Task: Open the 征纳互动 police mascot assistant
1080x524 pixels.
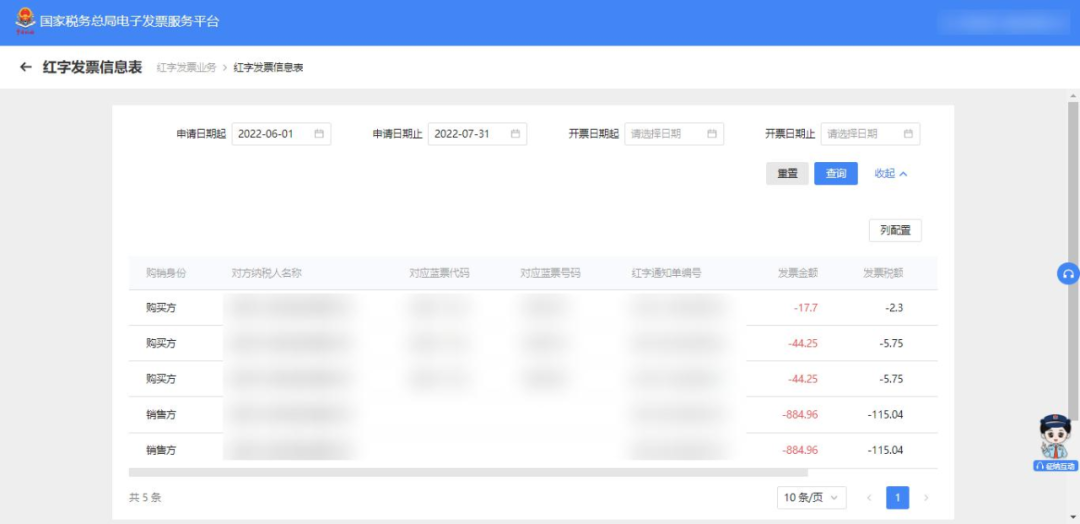Action: click(1055, 442)
